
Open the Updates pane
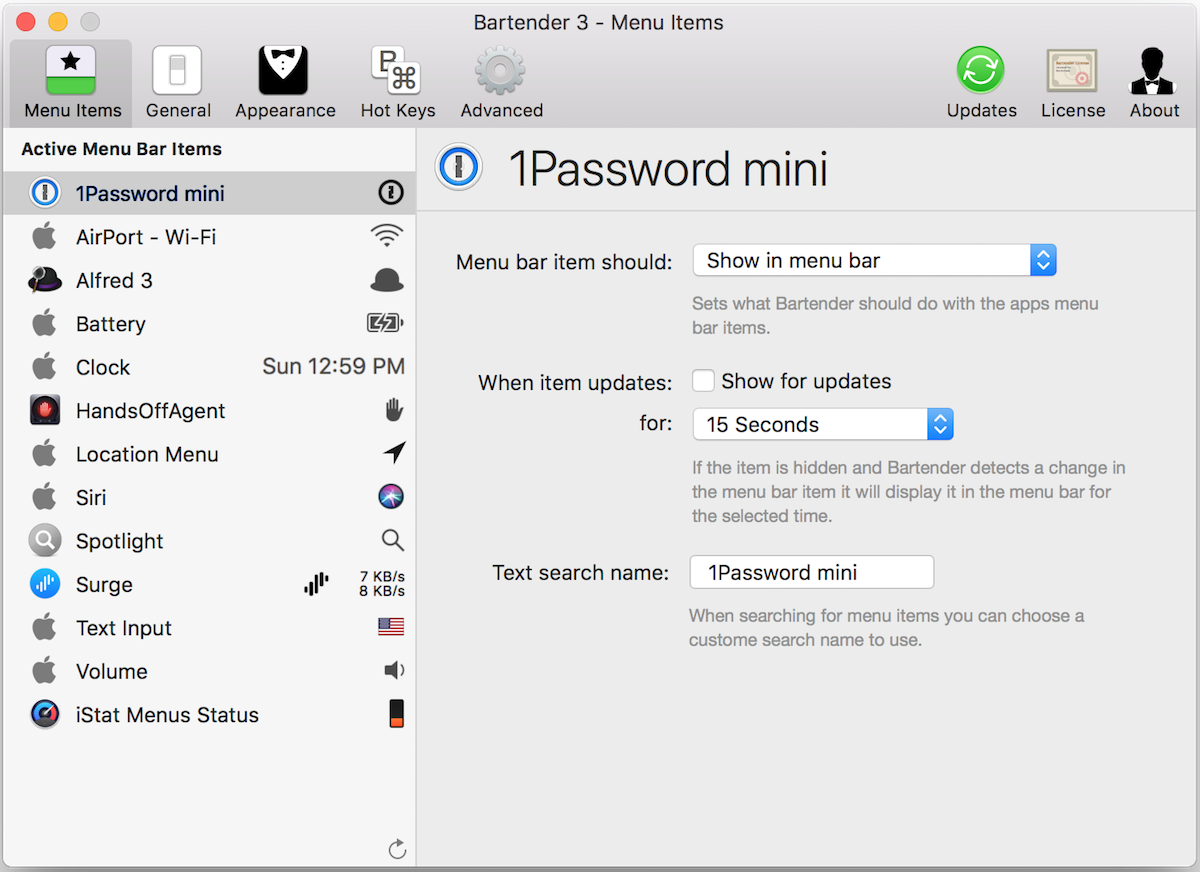pyautogui.click(x=981, y=84)
